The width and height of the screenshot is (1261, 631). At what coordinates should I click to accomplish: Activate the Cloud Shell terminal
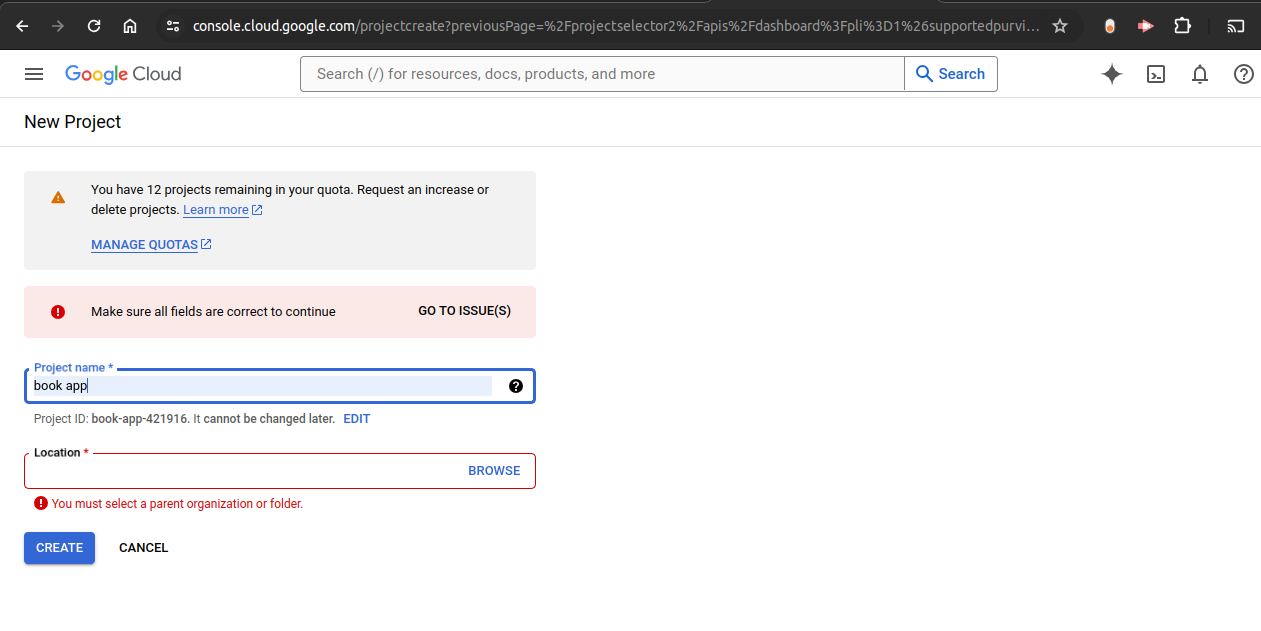click(1155, 73)
